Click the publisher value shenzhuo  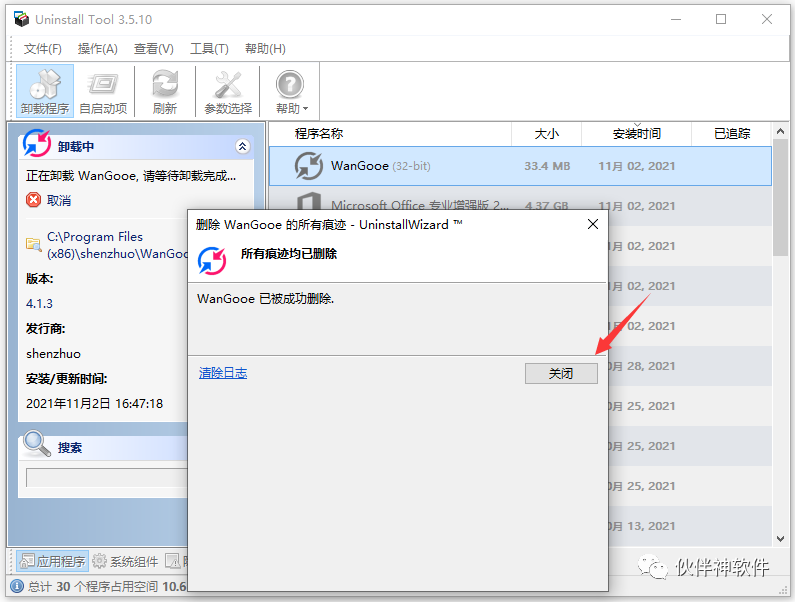(x=53, y=353)
